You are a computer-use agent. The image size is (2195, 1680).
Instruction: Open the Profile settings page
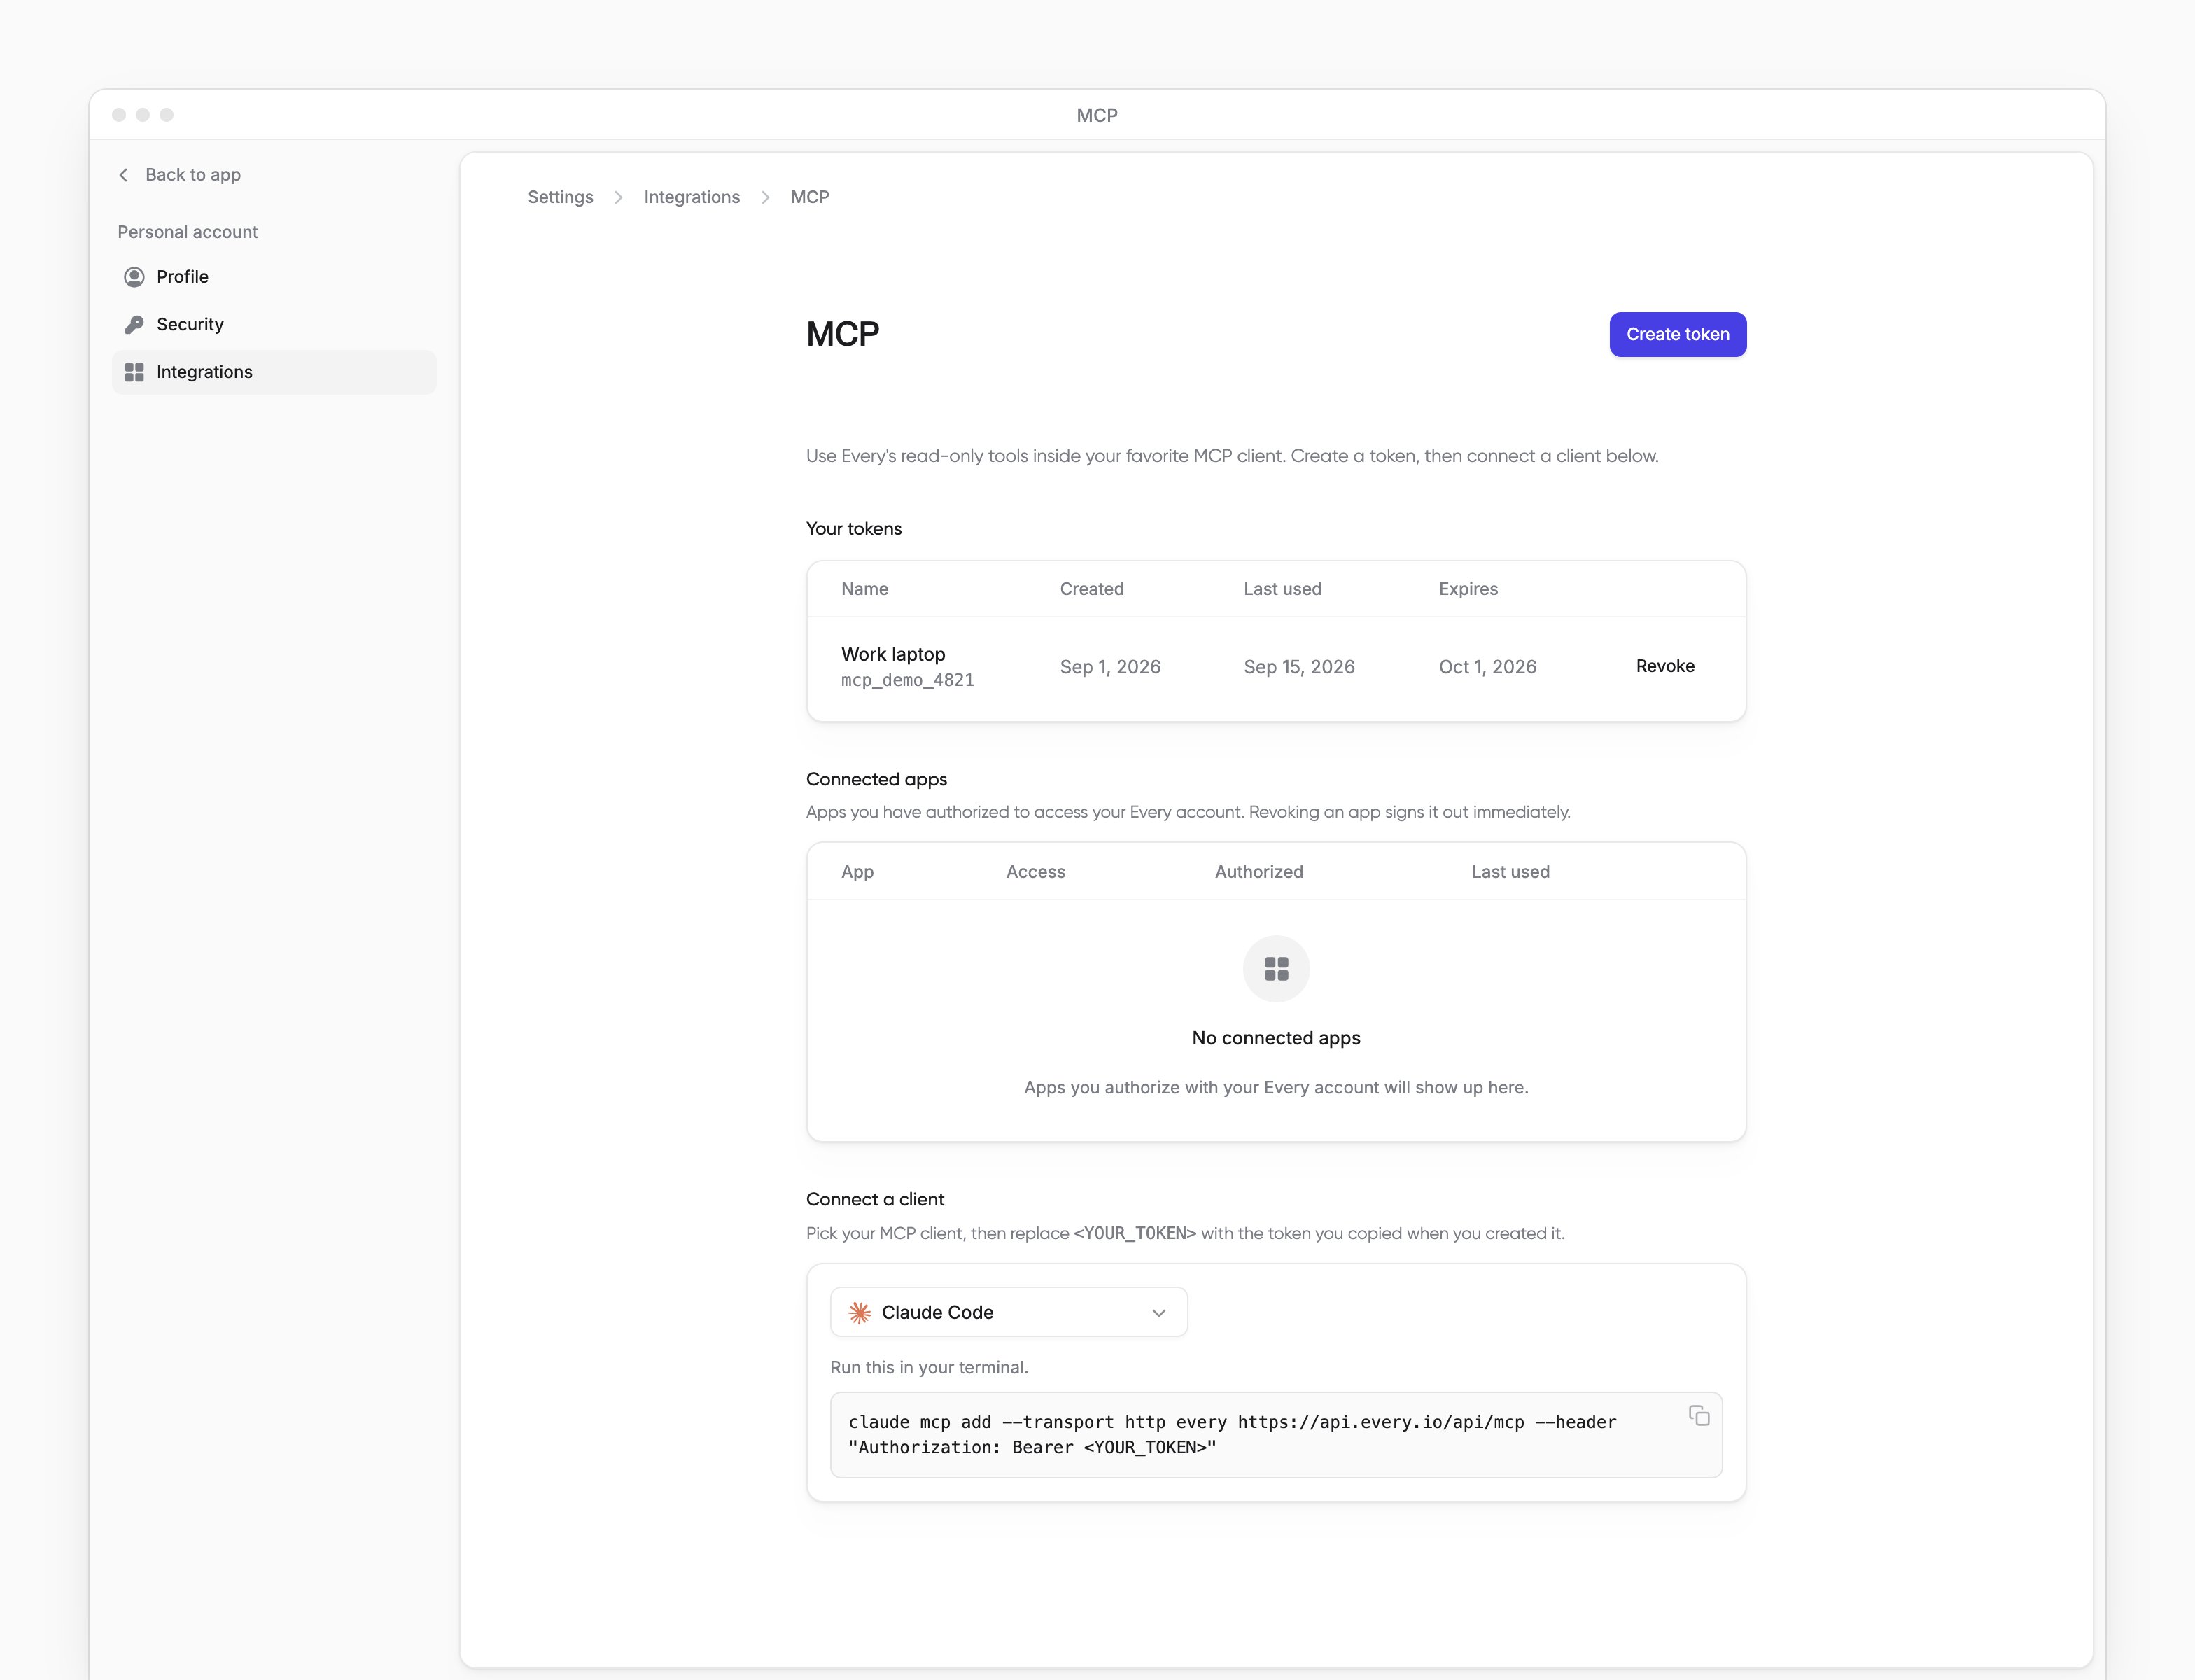[x=274, y=277]
